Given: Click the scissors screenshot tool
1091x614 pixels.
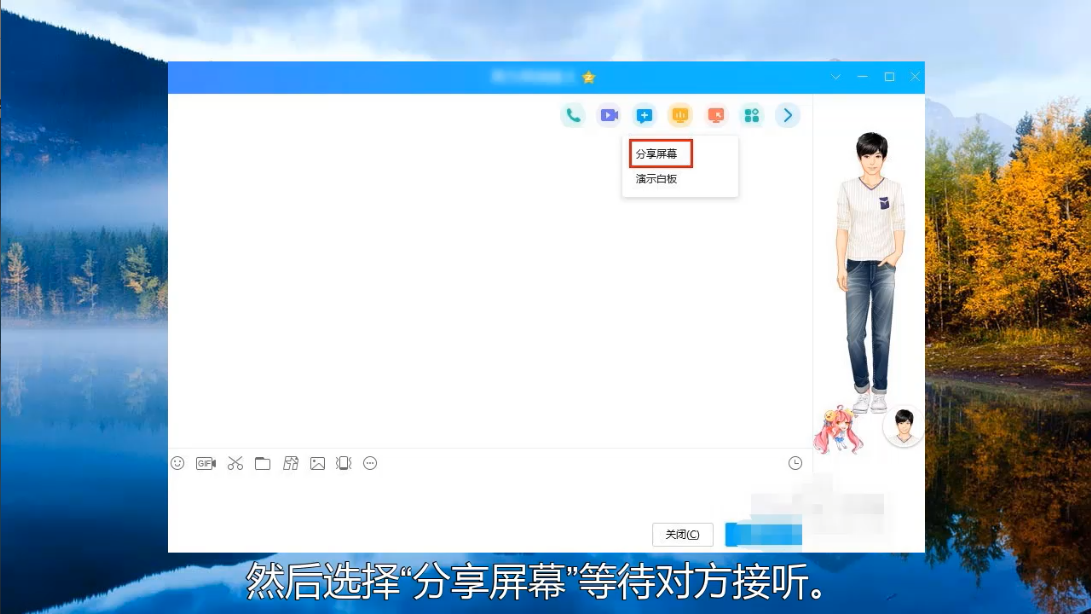Looking at the screenshot, I should pyautogui.click(x=235, y=463).
